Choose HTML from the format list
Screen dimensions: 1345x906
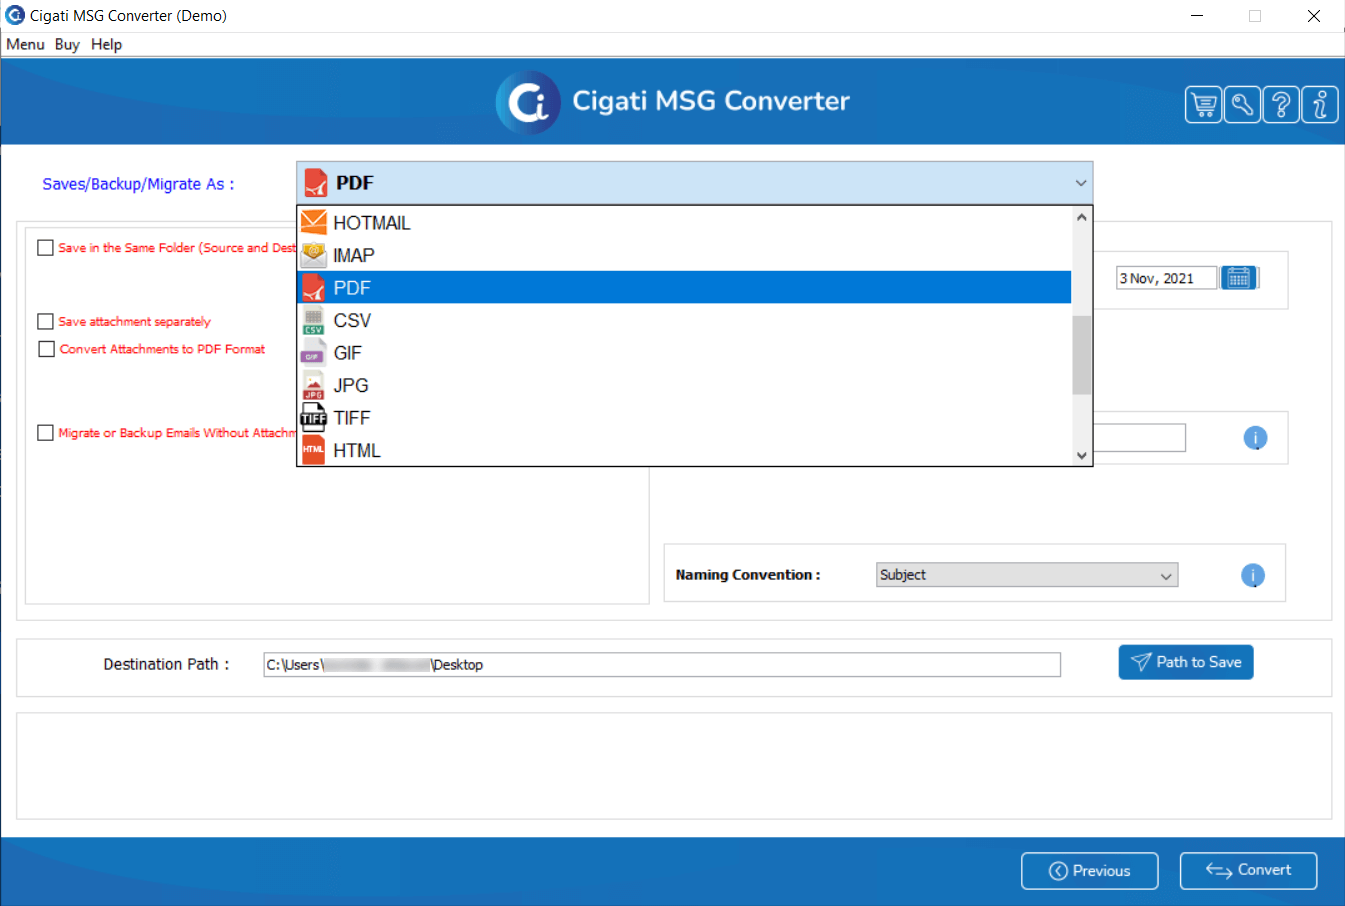coord(685,450)
